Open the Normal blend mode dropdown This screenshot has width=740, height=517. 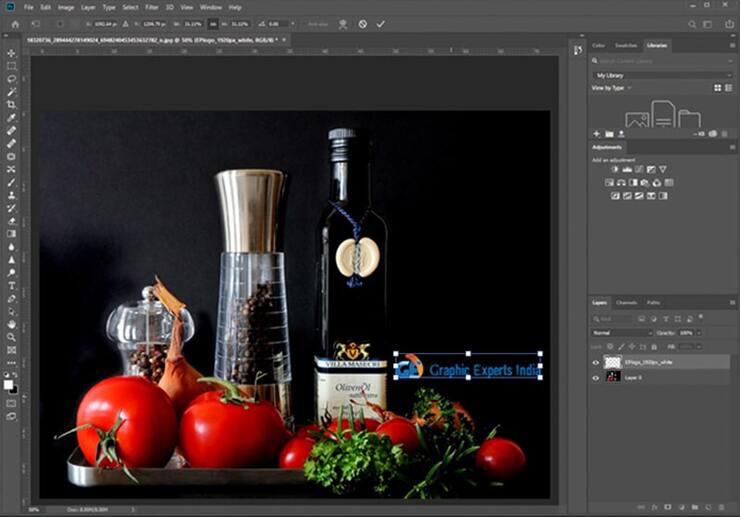tap(621, 332)
